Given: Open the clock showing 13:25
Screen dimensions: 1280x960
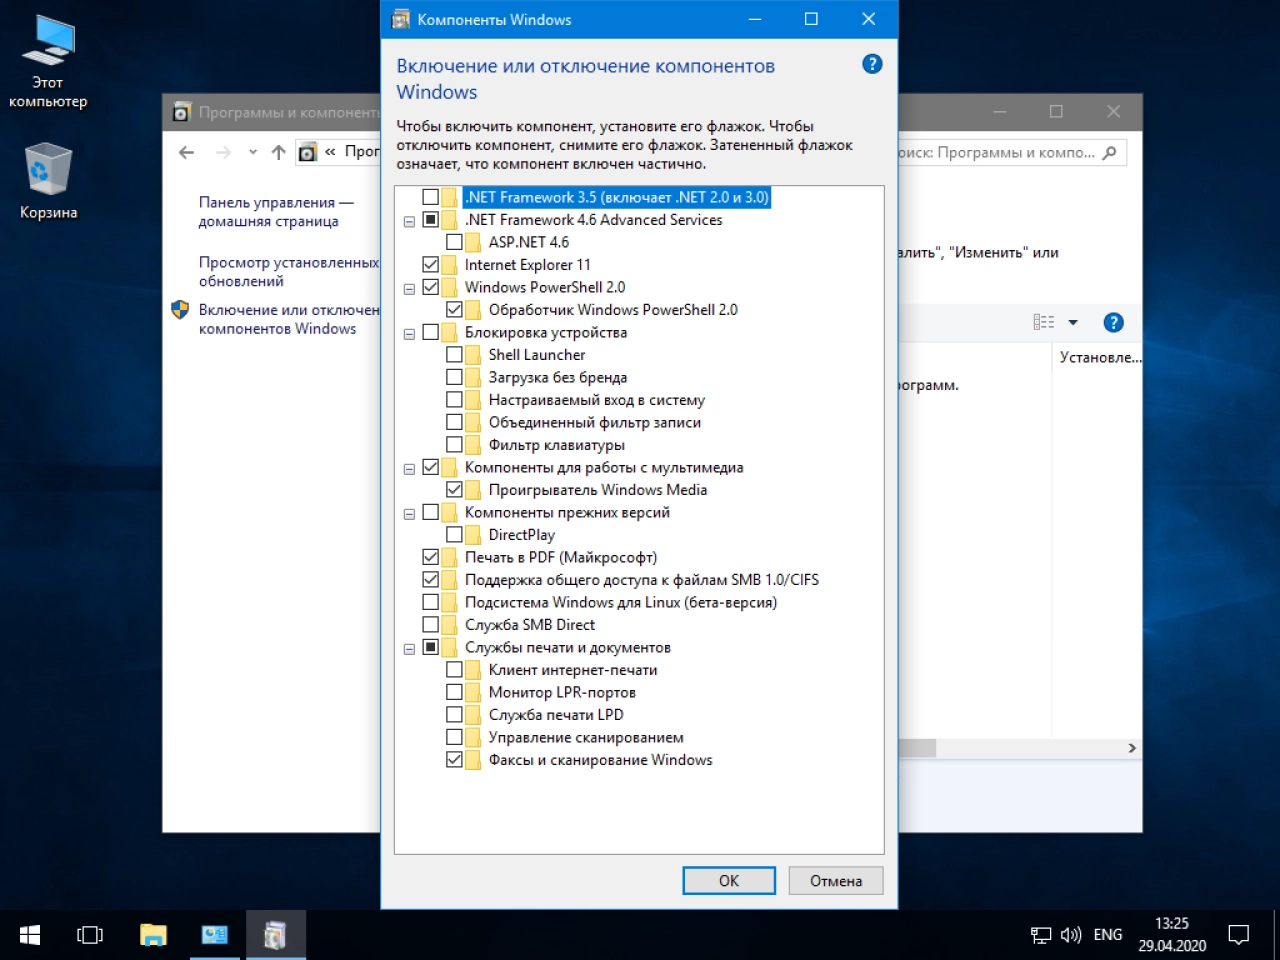Looking at the screenshot, I should (x=1172, y=935).
